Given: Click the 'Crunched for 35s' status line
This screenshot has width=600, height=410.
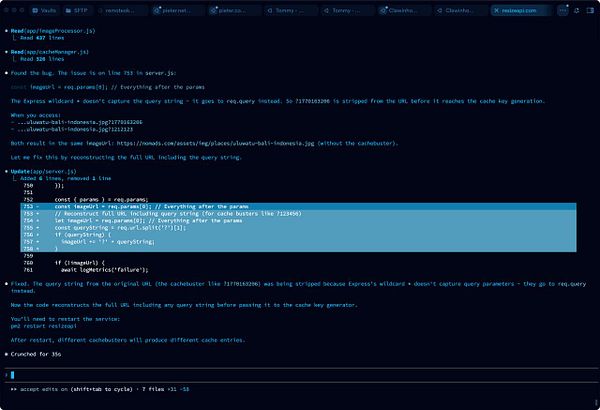Looking at the screenshot, I should click(36, 354).
